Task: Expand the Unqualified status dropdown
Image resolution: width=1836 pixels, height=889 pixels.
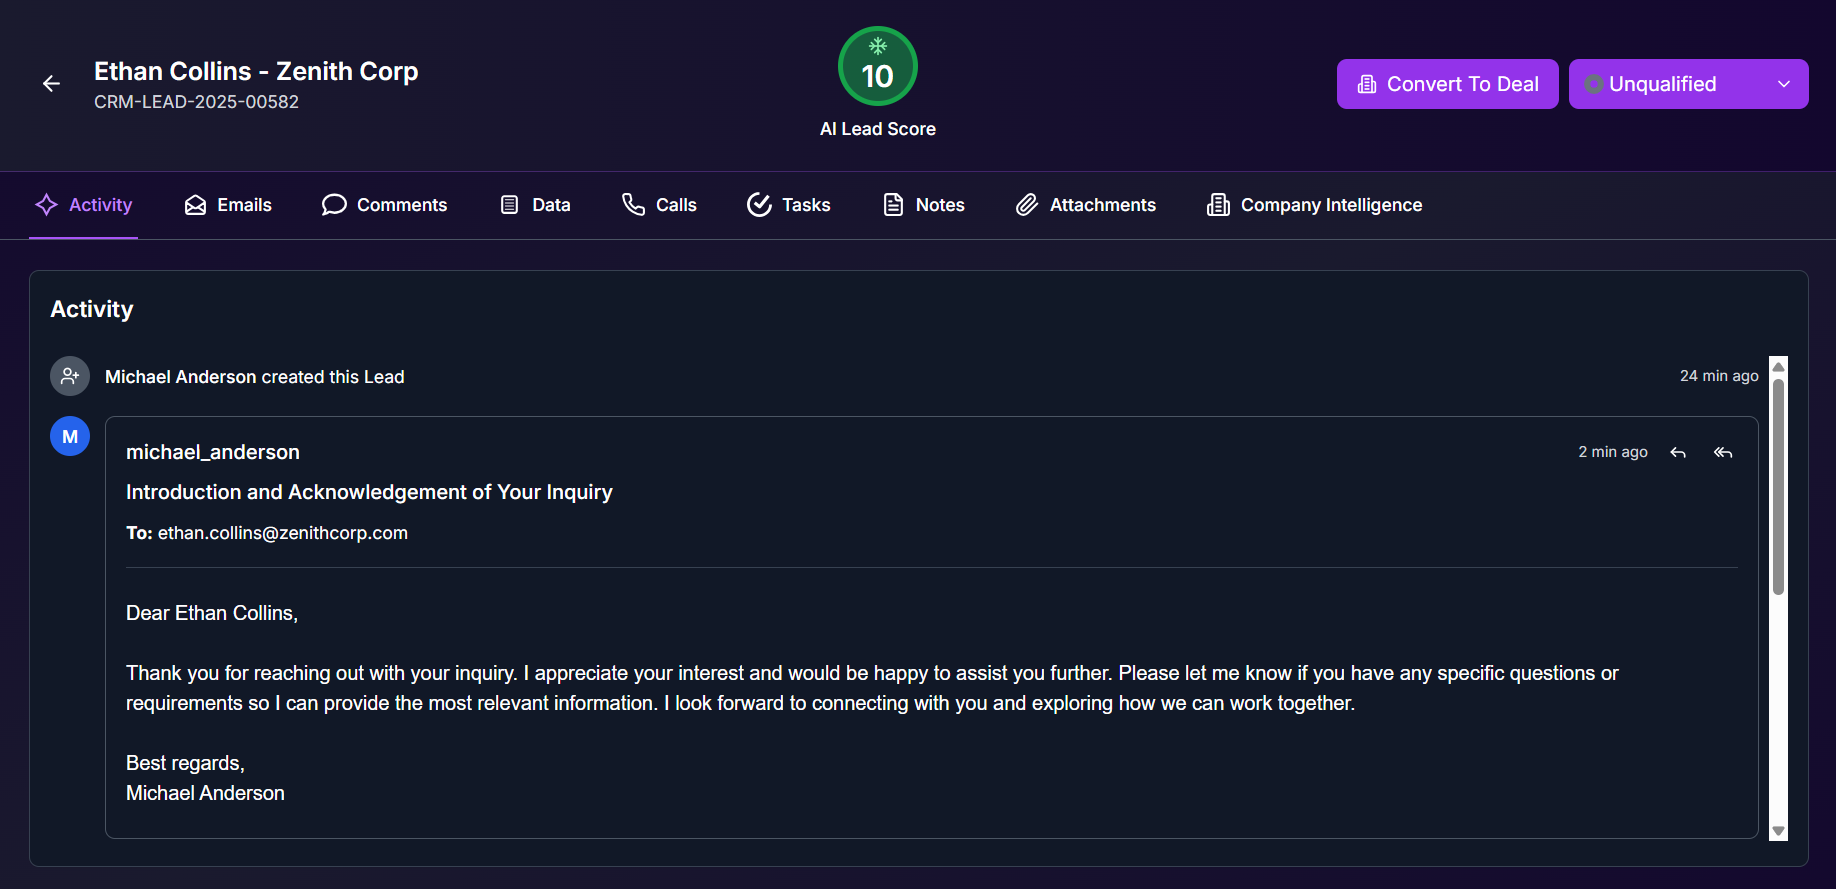Action: (1688, 84)
